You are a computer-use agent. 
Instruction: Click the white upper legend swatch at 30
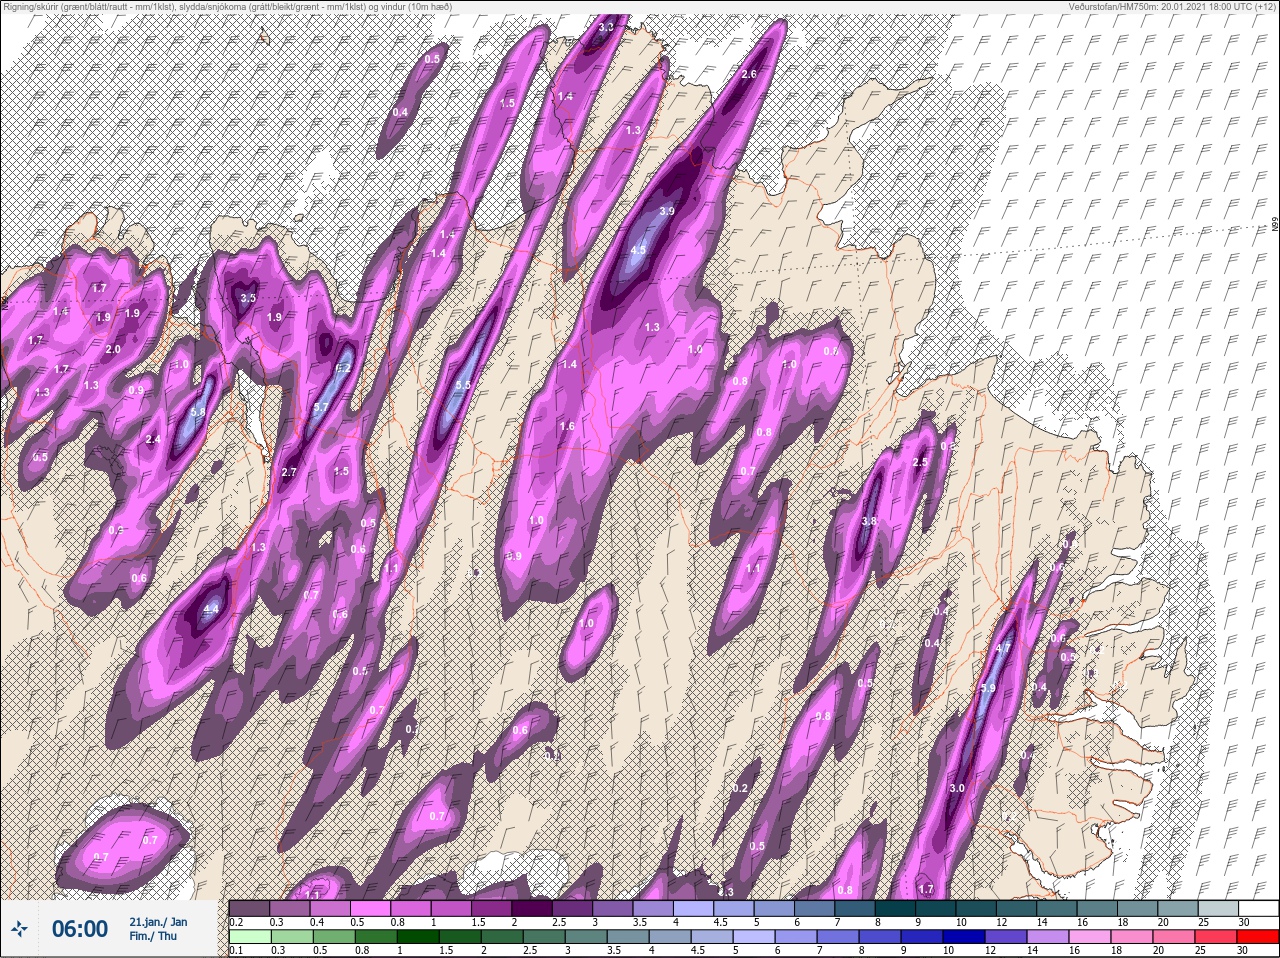point(1257,908)
